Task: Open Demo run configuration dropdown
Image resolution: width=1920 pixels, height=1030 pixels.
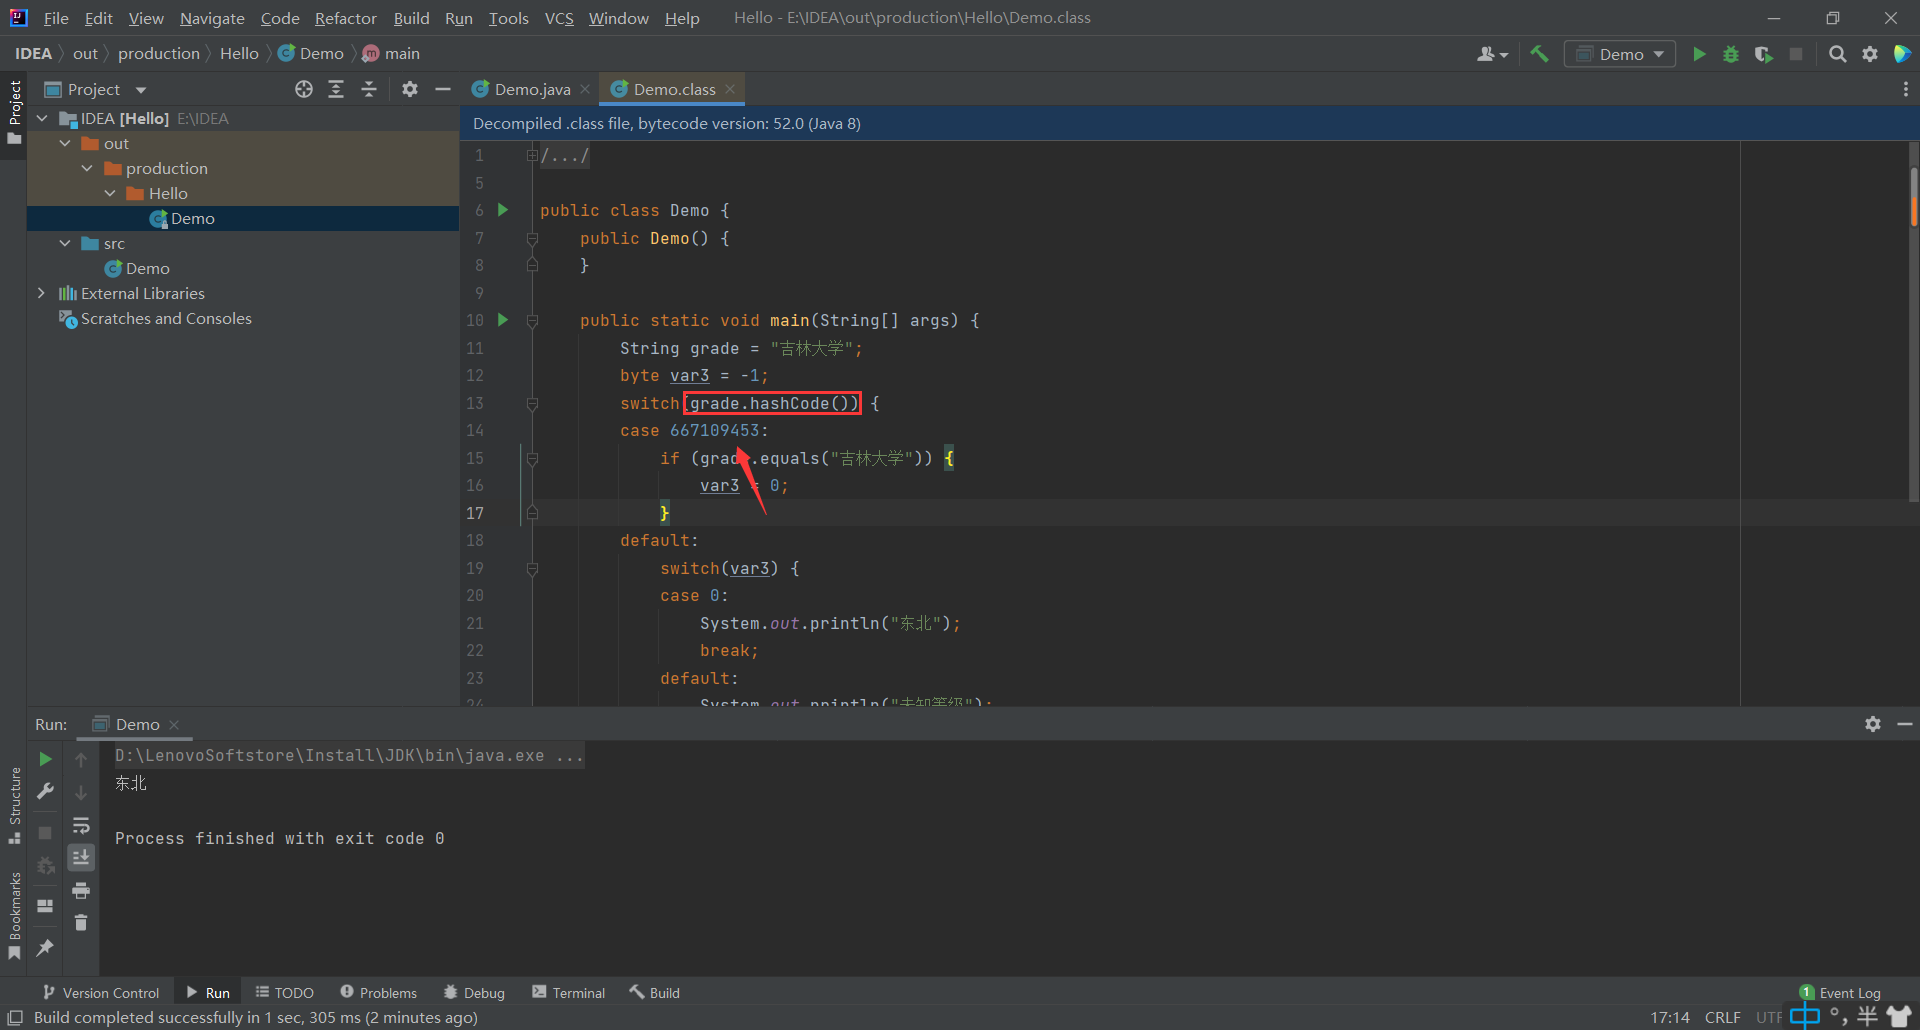Action: coord(1620,54)
